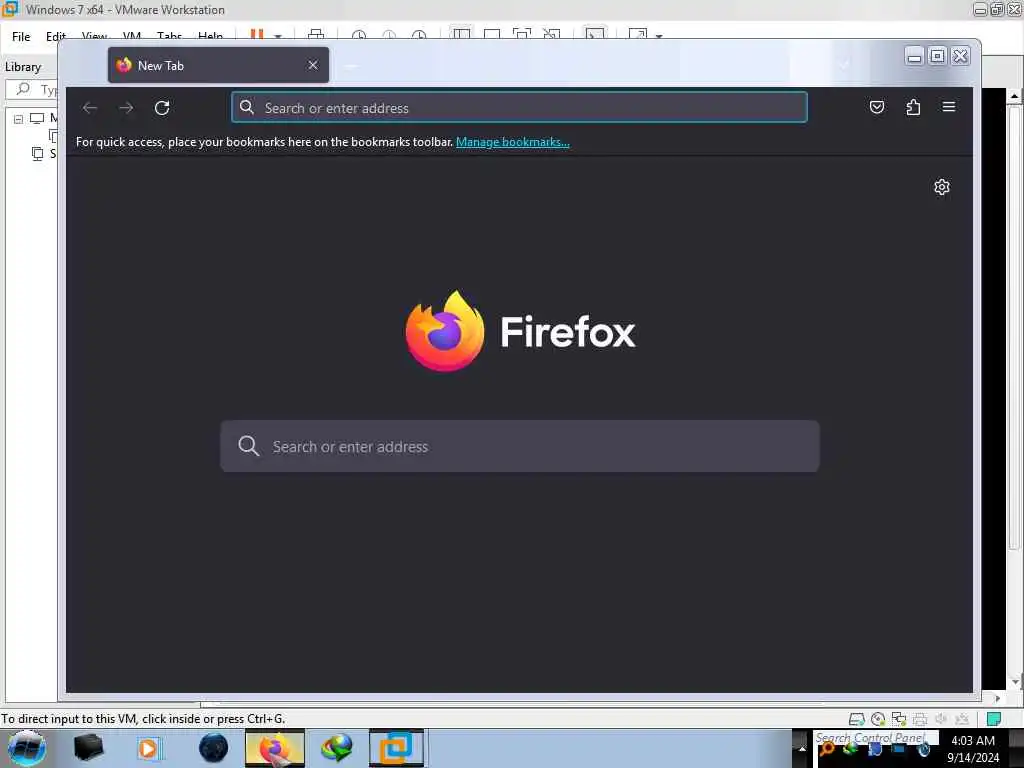Click VMware status bar hard disk icon
This screenshot has height=768, width=1024.
click(x=856, y=719)
